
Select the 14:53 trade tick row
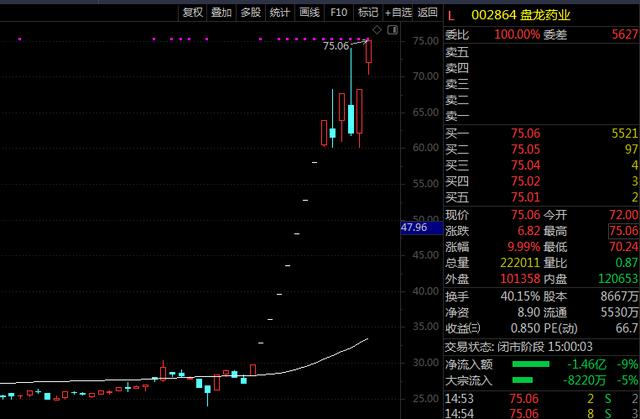coord(542,399)
